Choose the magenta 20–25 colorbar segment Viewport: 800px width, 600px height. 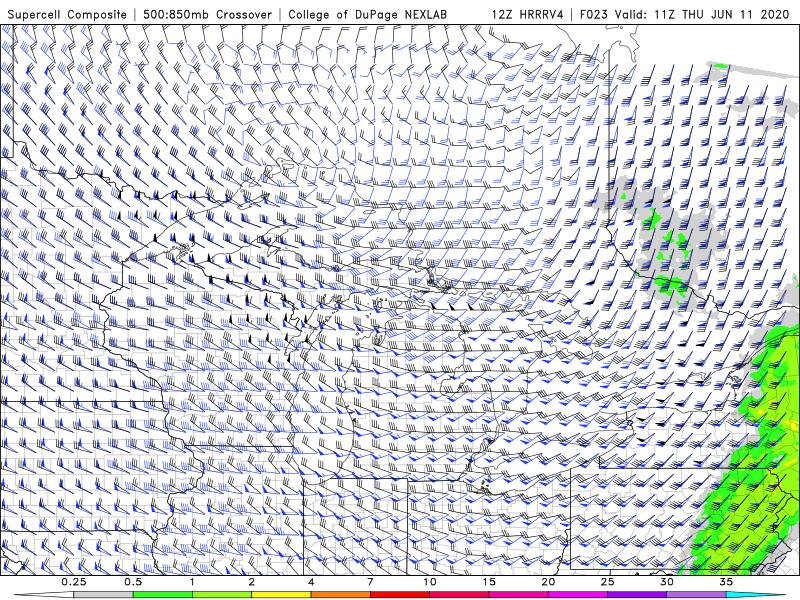click(578, 595)
